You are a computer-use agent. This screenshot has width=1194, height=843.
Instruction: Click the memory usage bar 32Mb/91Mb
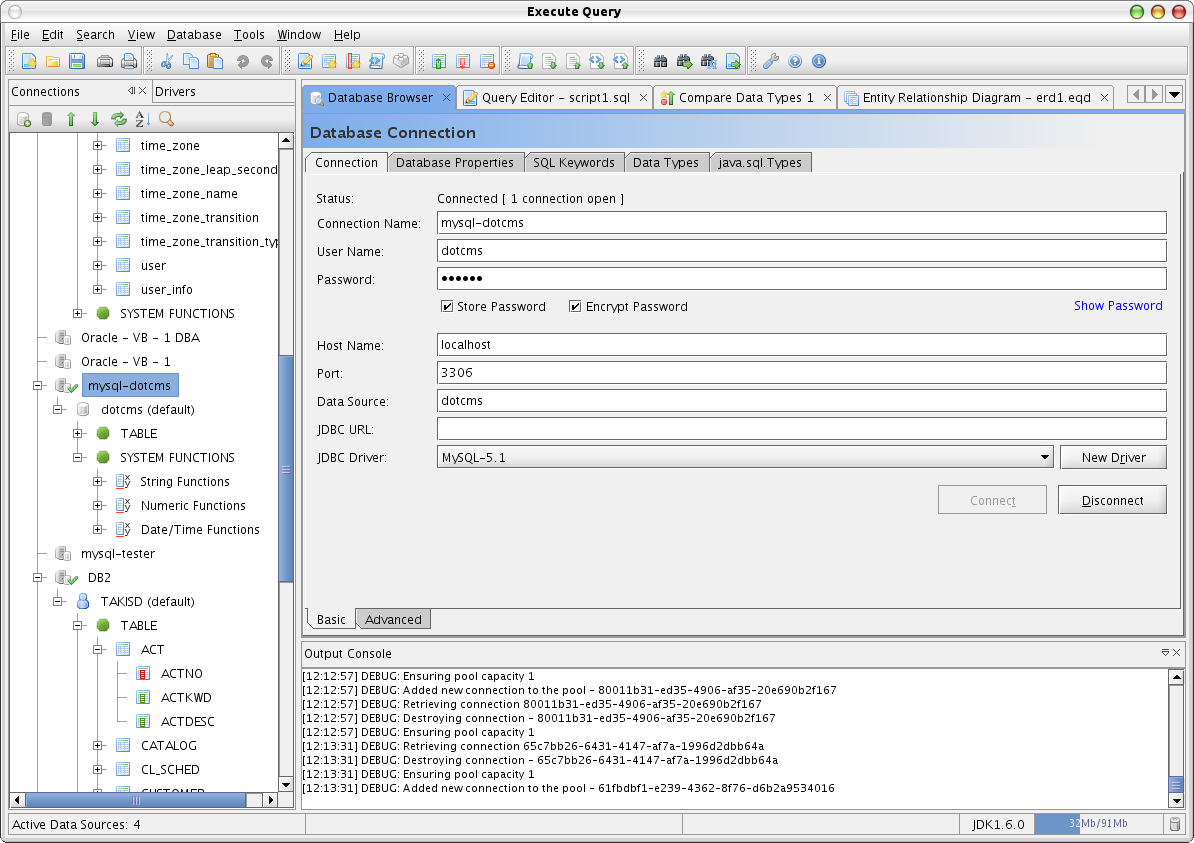(x=1097, y=823)
